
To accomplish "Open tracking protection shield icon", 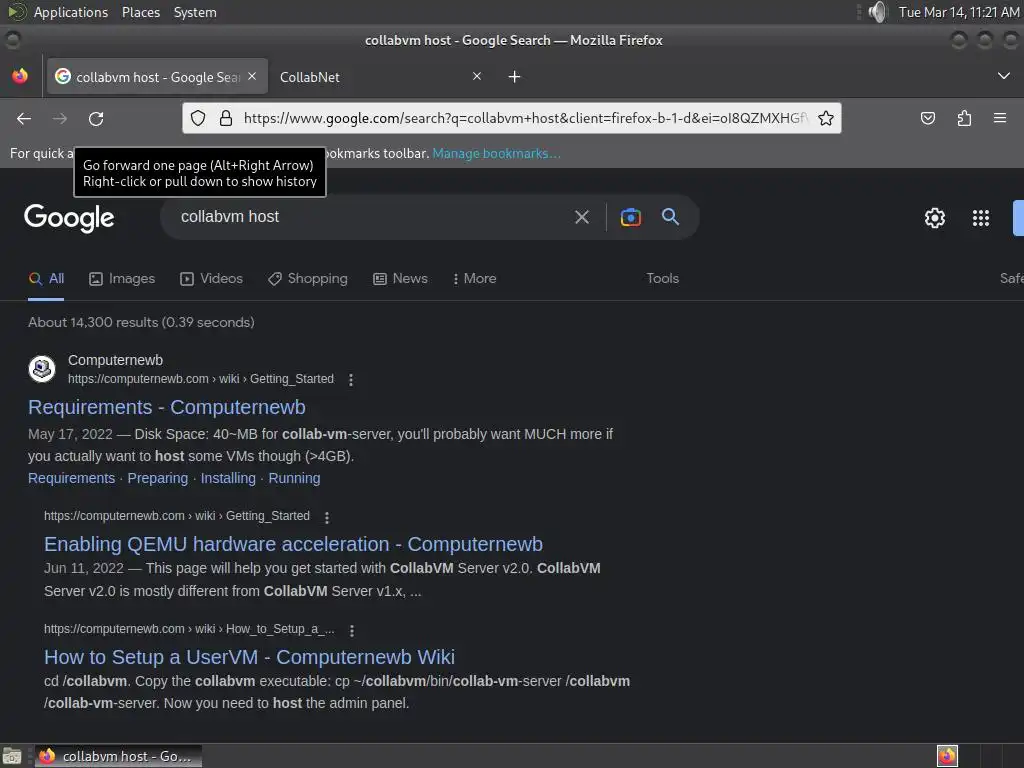I will pyautogui.click(x=198, y=118).
